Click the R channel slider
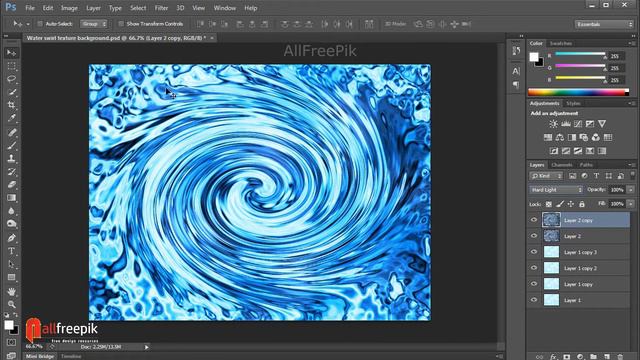This screenshot has width=640, height=360. point(580,54)
